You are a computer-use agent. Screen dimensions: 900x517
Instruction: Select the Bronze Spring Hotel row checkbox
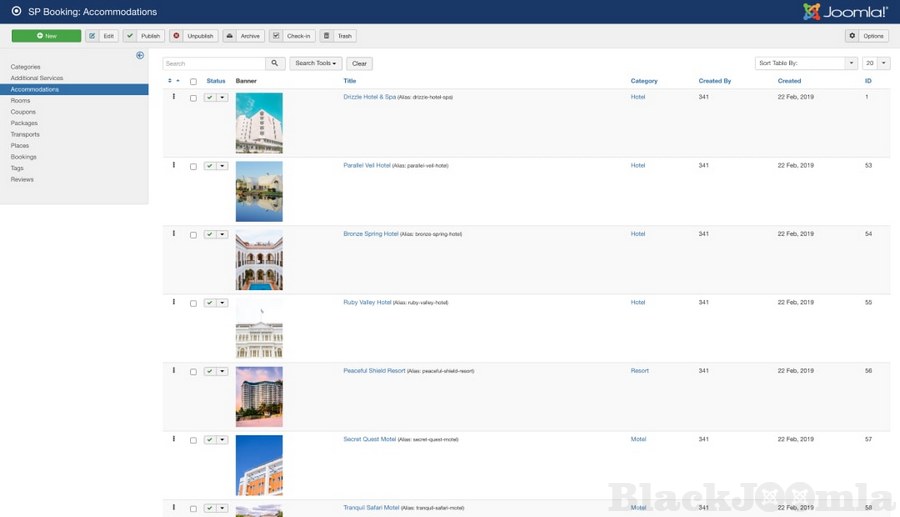[x=193, y=235]
